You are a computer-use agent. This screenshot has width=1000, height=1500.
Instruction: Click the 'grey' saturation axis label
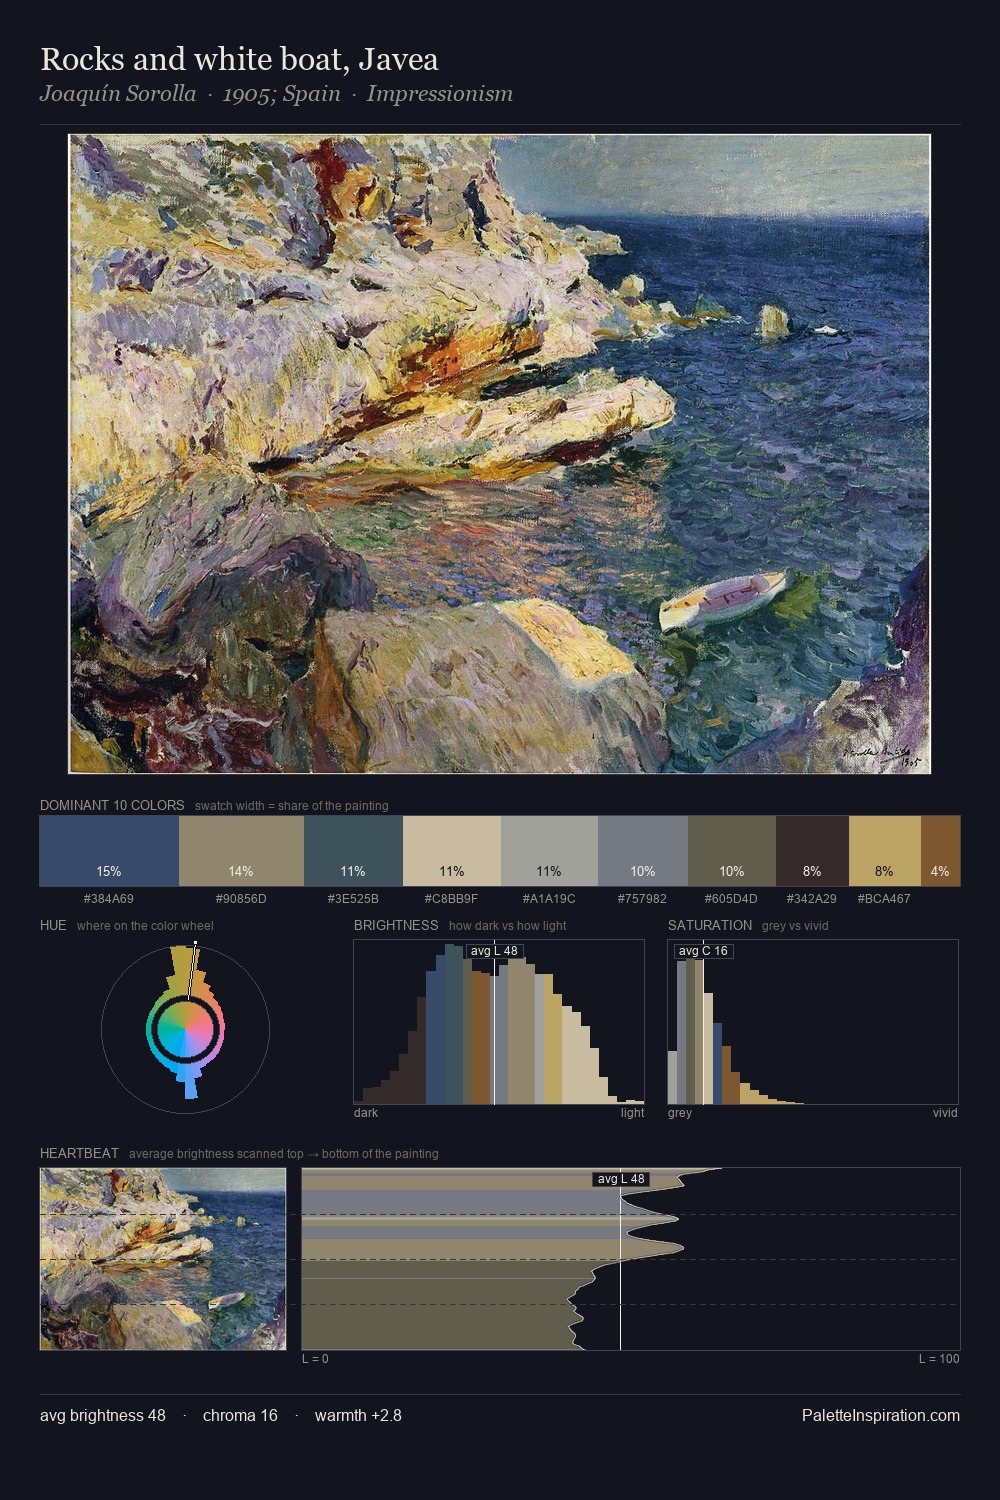coord(680,1112)
